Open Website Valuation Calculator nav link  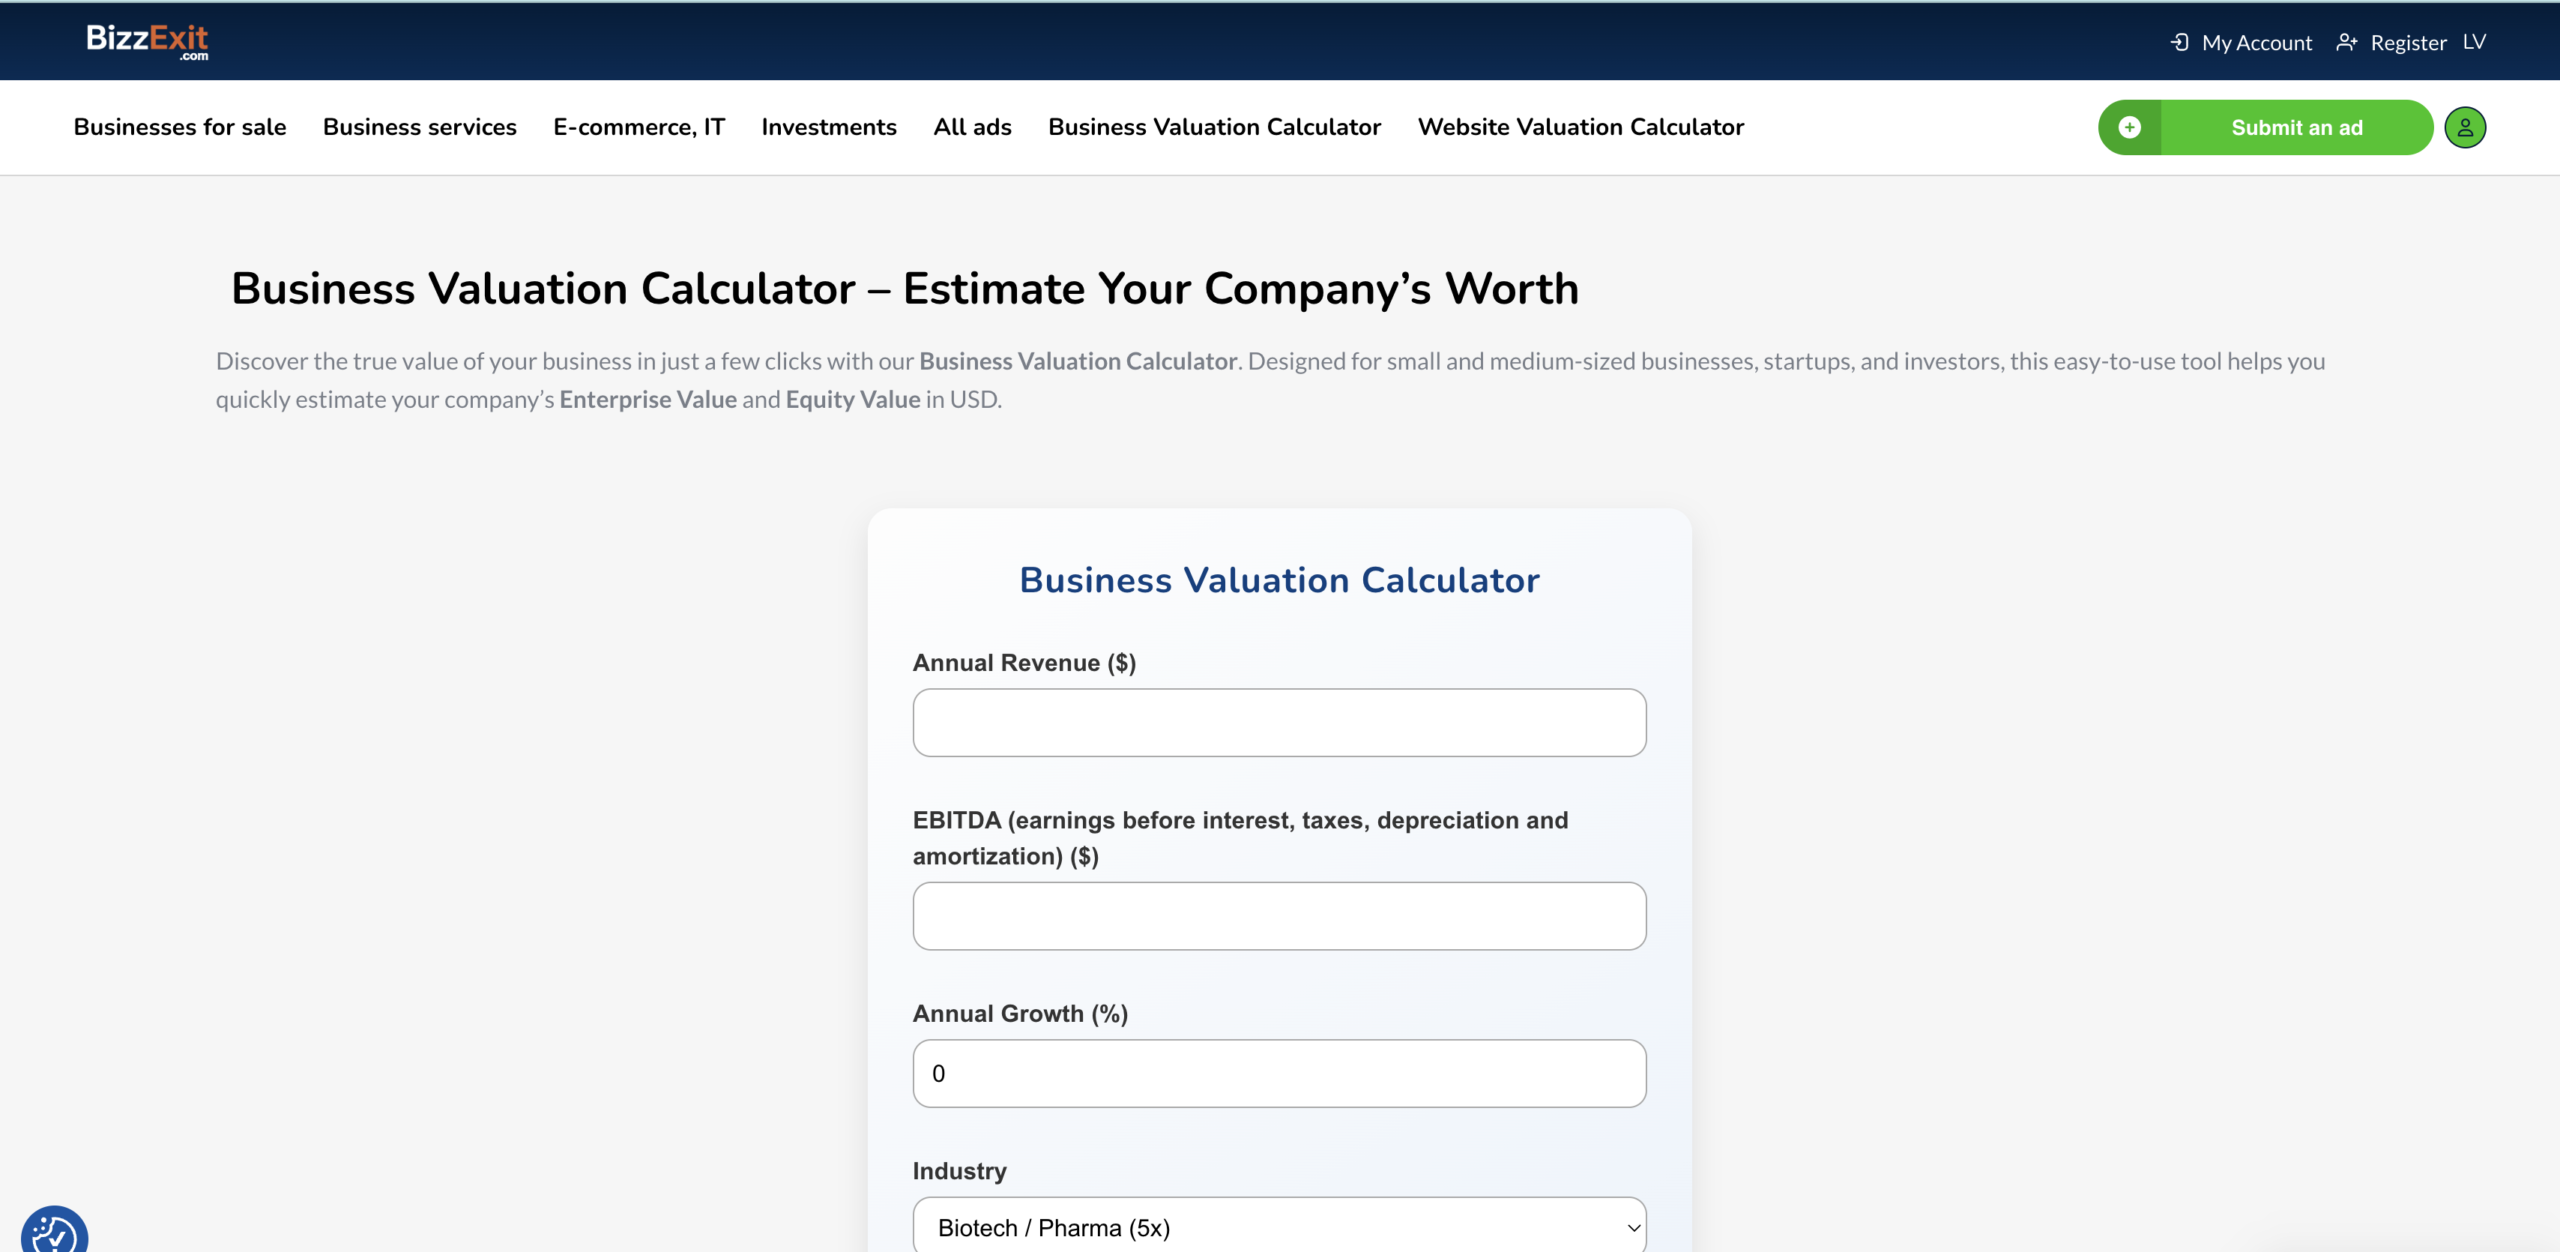coord(1581,127)
